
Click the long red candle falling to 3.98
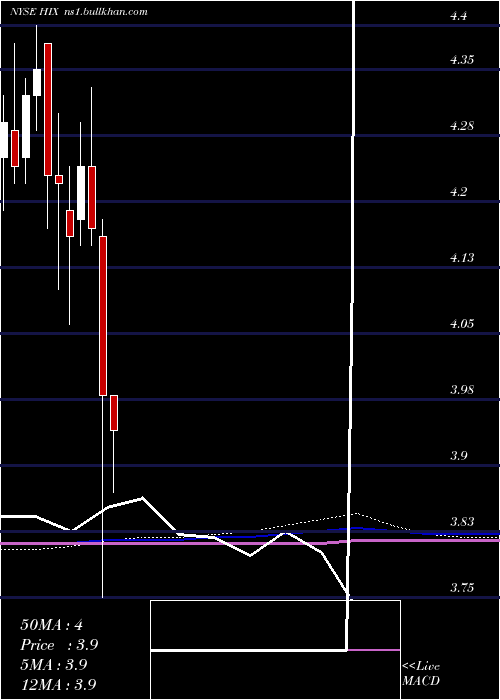click(103, 316)
